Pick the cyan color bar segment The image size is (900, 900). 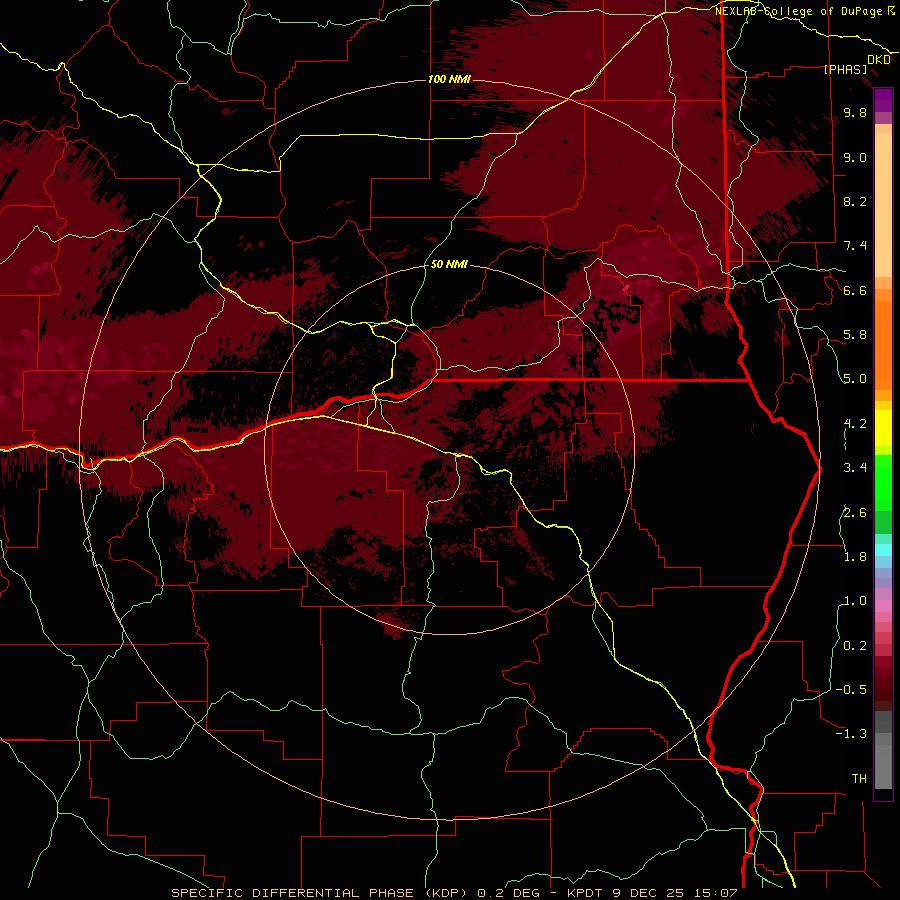pyautogui.click(x=883, y=549)
